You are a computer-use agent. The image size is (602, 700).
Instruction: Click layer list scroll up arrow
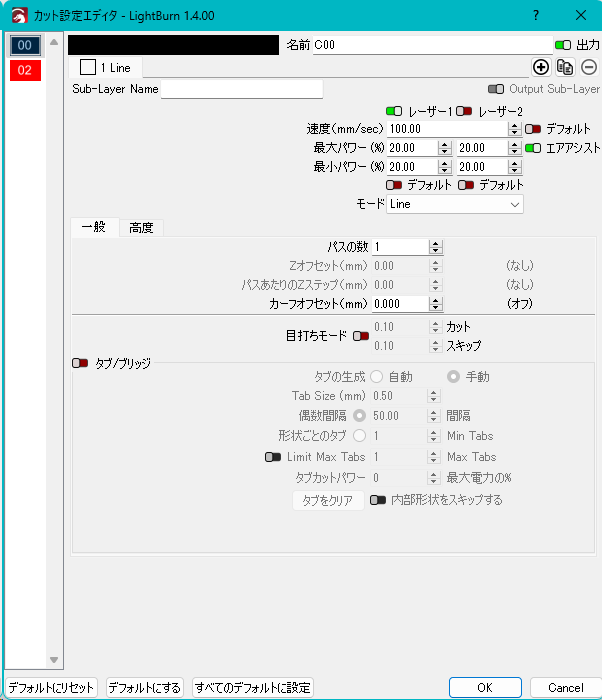(54, 42)
